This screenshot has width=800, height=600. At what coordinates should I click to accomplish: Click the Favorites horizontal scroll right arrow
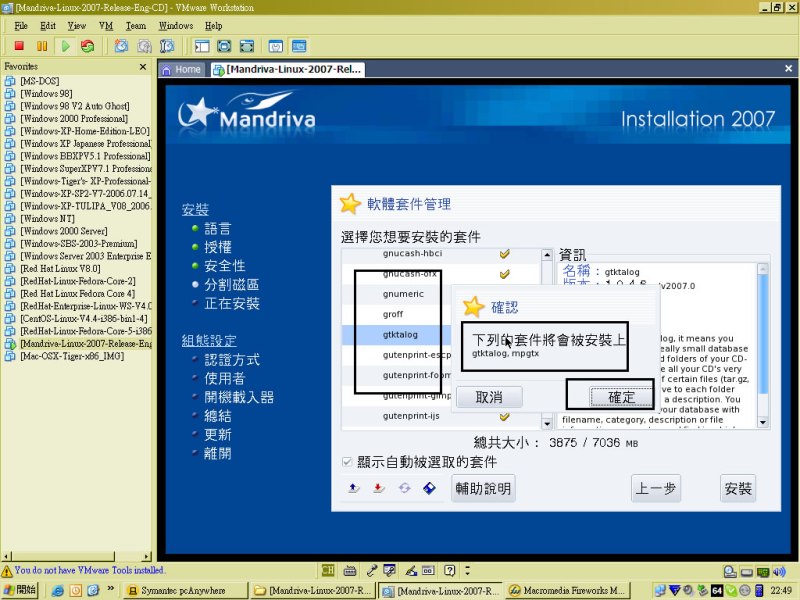(x=147, y=557)
